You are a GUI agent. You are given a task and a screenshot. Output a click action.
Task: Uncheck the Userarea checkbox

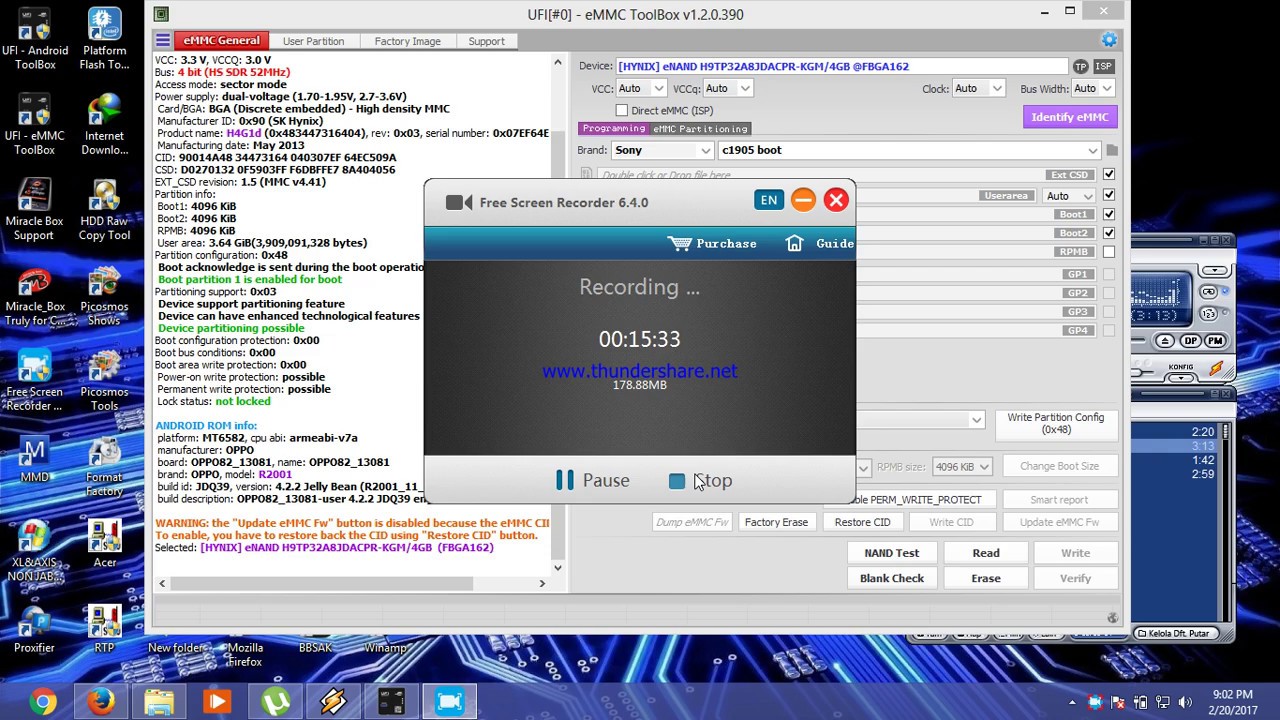coord(1108,195)
